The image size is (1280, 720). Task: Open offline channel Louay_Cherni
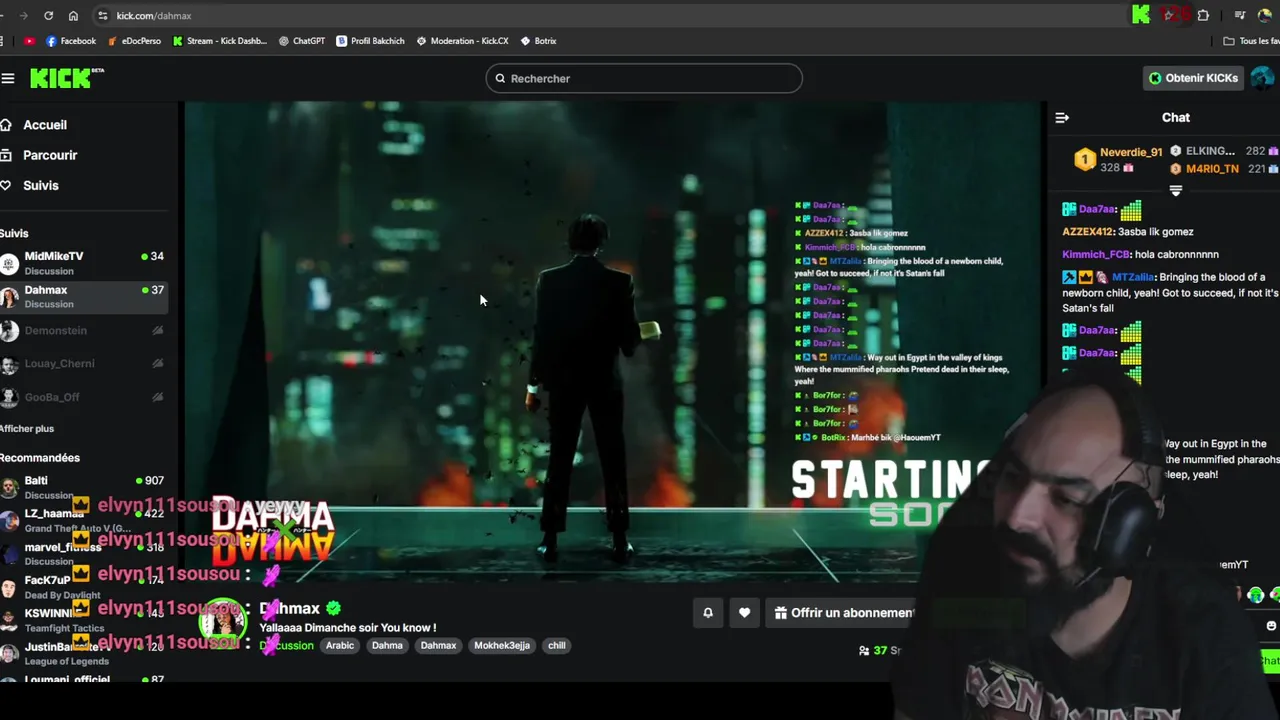(x=83, y=363)
